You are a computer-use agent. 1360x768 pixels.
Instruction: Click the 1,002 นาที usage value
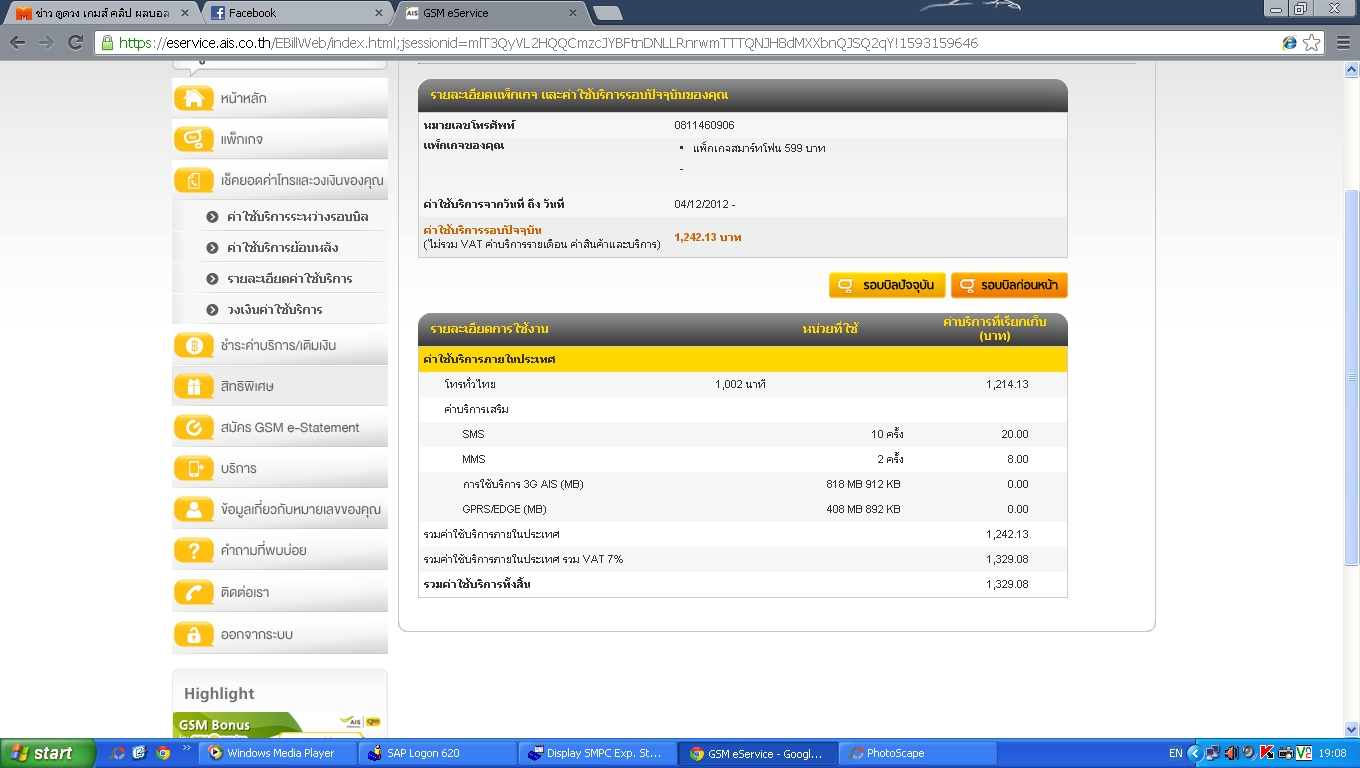740,384
